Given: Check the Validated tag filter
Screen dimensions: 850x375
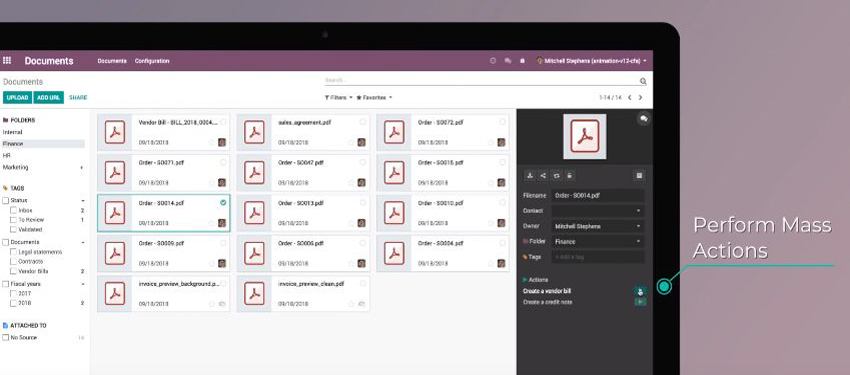Looking at the screenshot, I should (x=14, y=230).
